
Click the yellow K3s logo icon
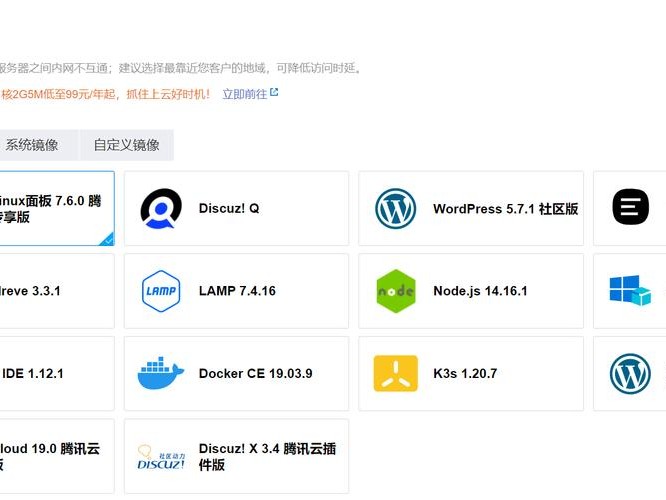(x=395, y=373)
